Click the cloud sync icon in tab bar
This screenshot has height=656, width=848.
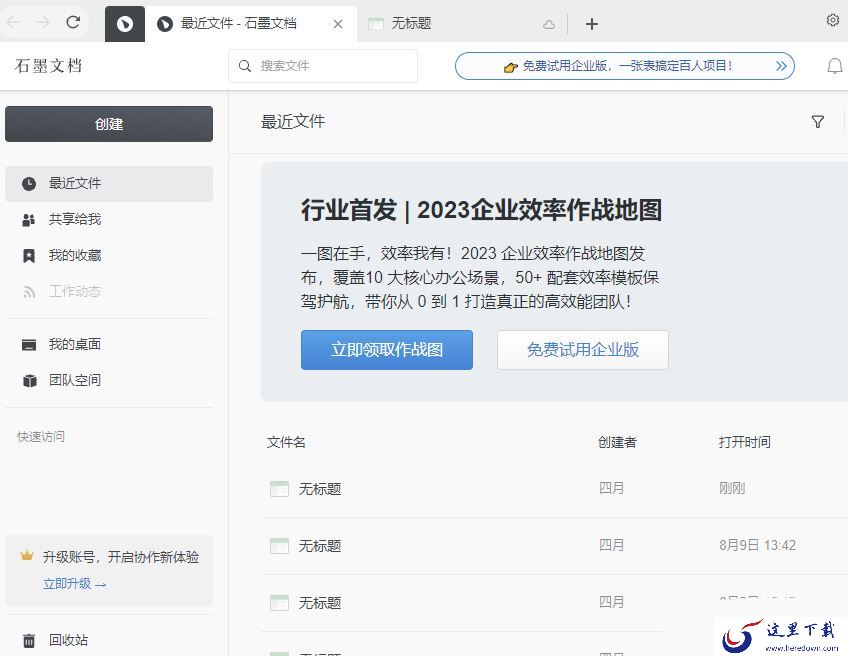tap(549, 24)
